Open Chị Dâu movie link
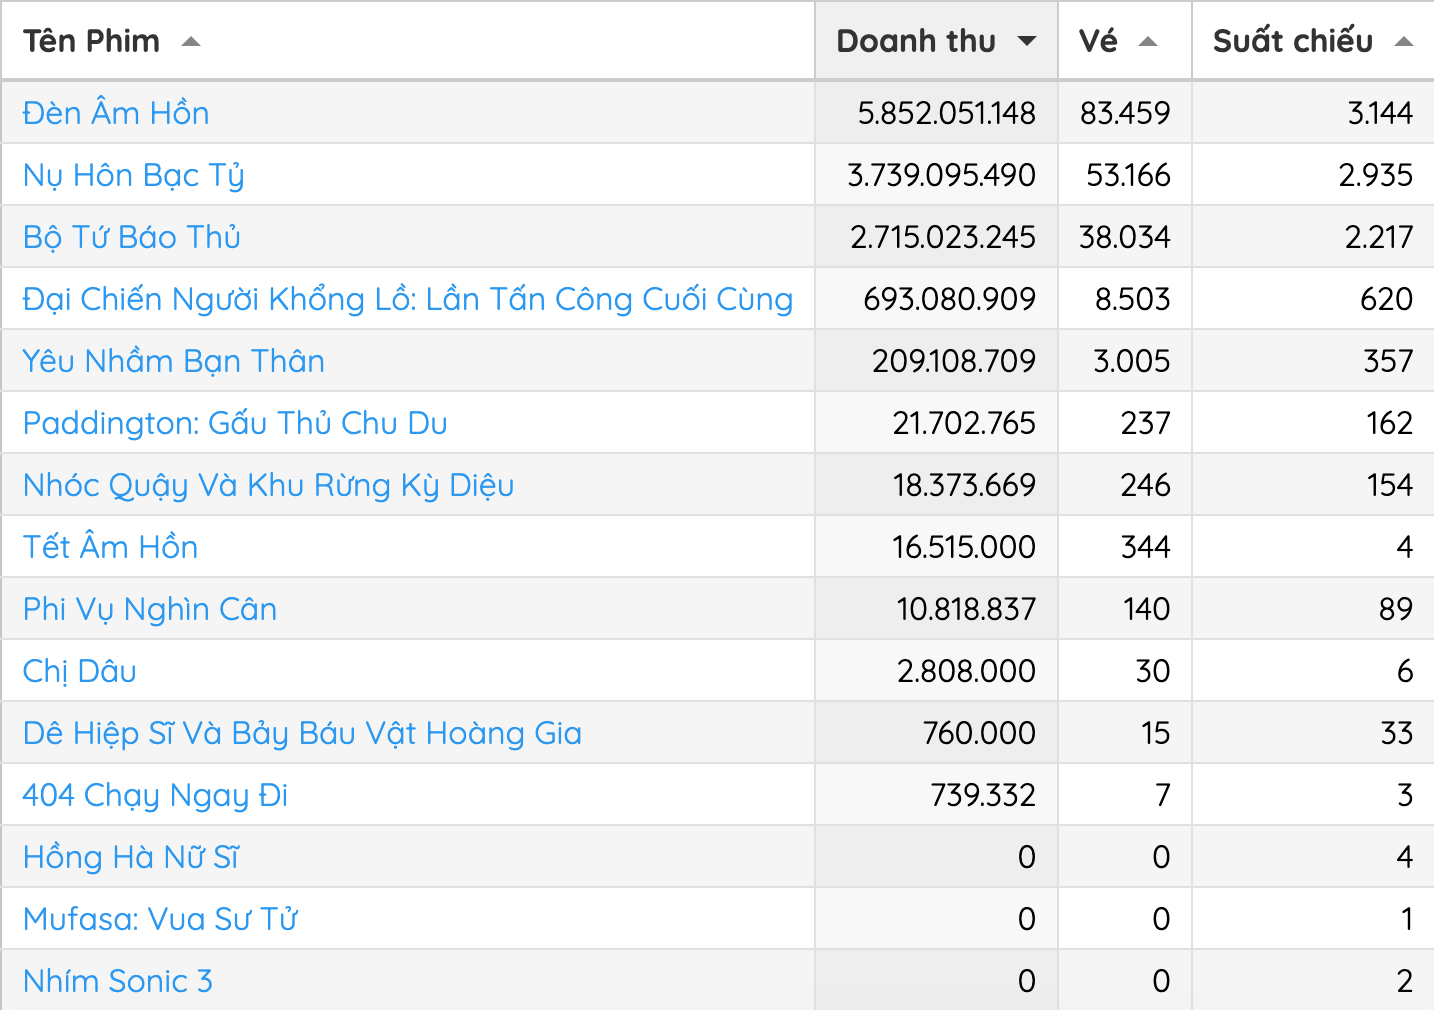Screen dimensions: 1434x1010 (x=80, y=671)
